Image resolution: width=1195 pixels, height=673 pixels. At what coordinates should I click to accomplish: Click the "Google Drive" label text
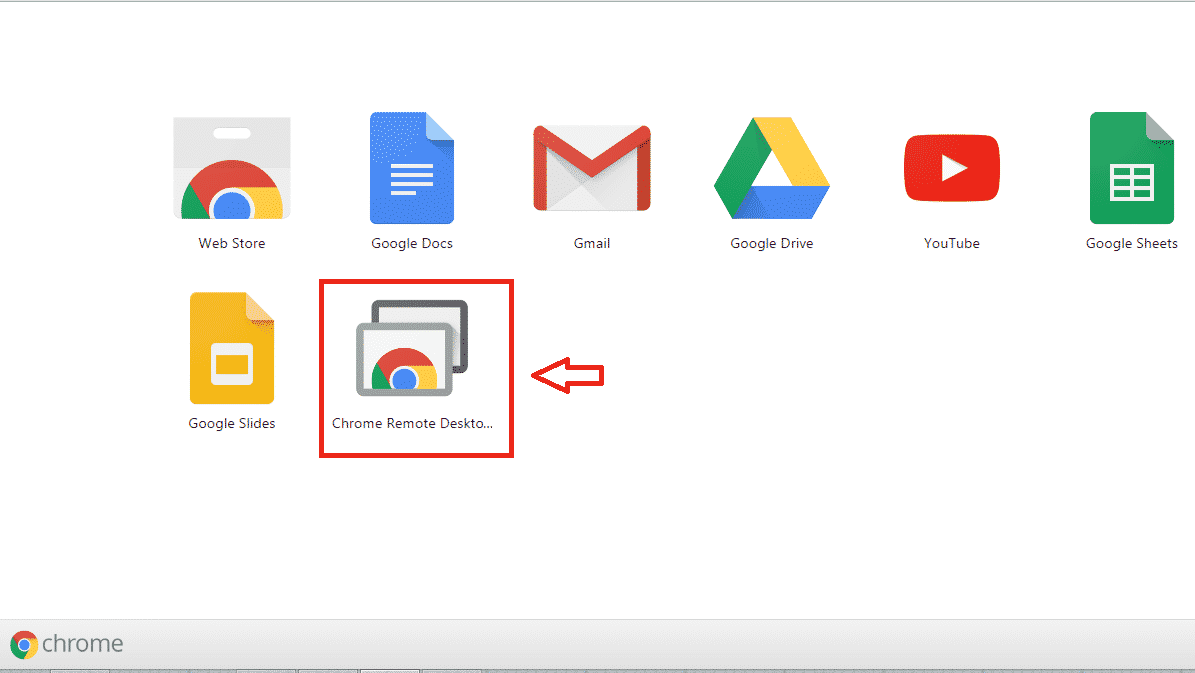(771, 244)
